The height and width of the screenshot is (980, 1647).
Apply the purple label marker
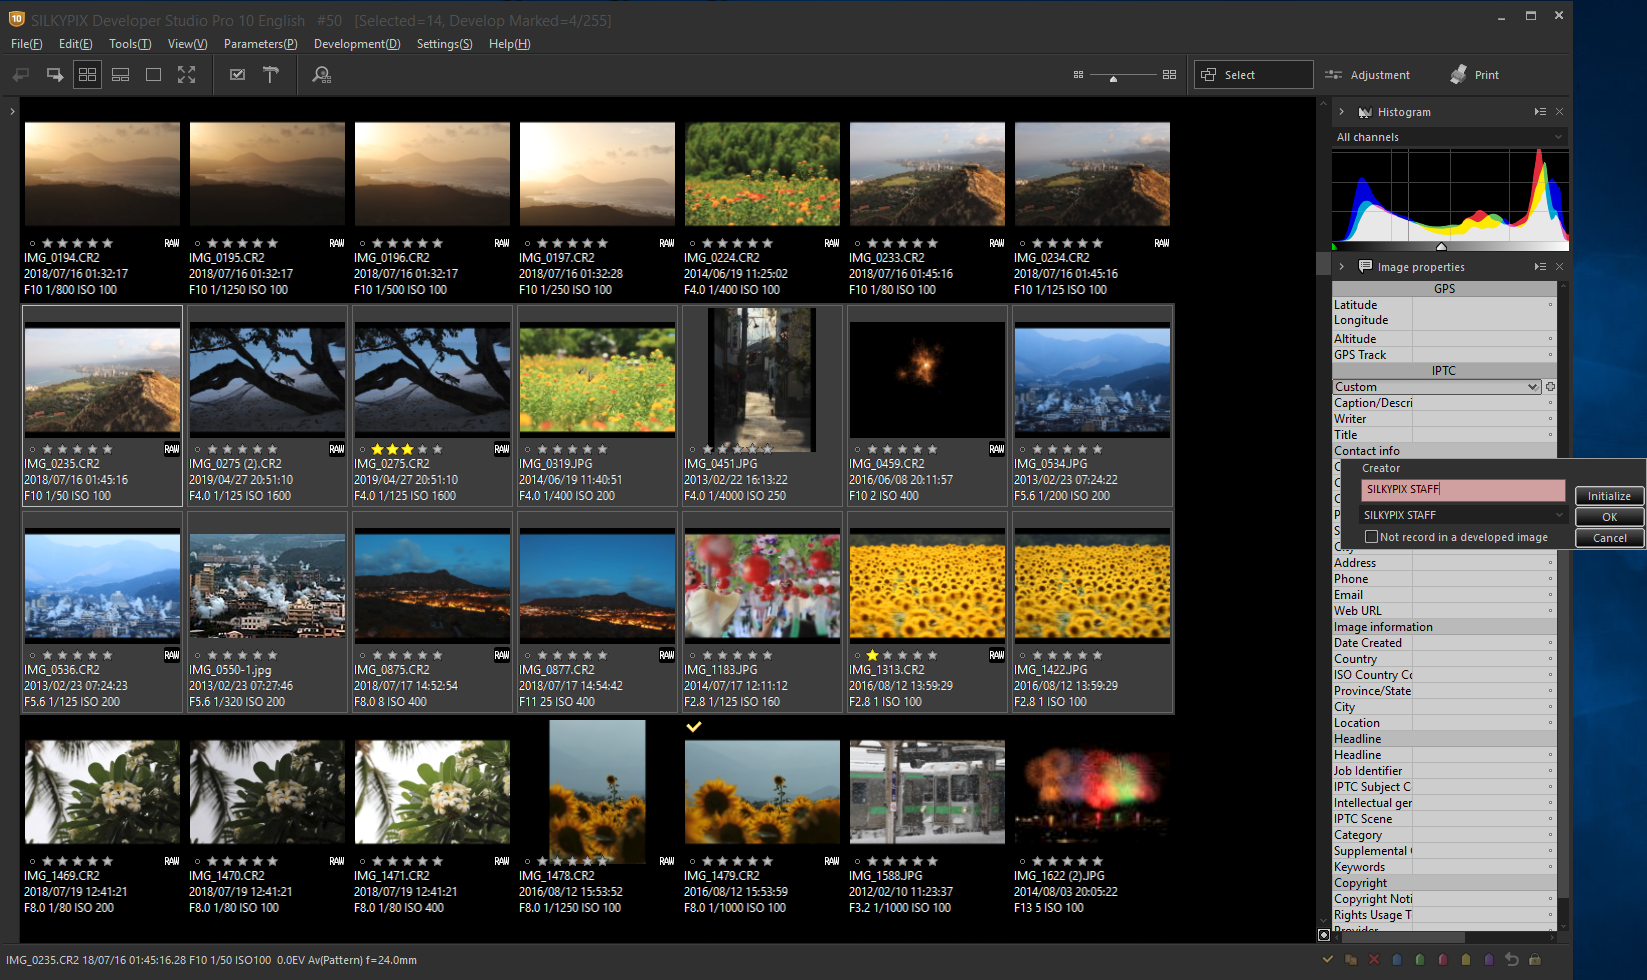click(1489, 960)
